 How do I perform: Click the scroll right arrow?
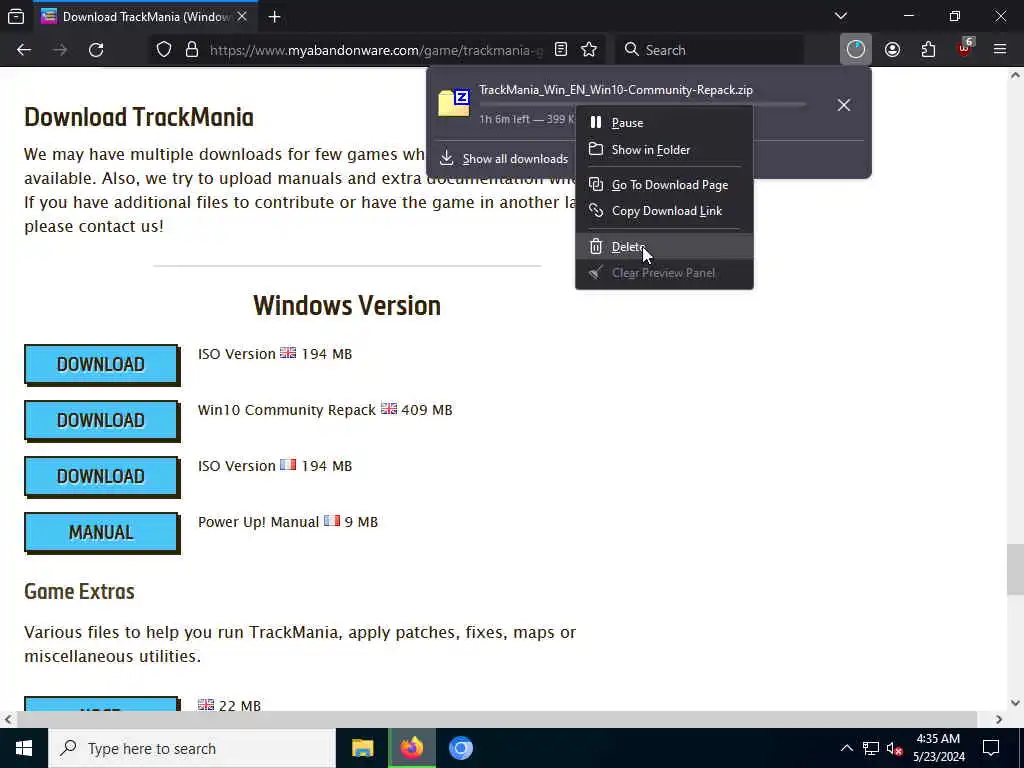click(999, 719)
